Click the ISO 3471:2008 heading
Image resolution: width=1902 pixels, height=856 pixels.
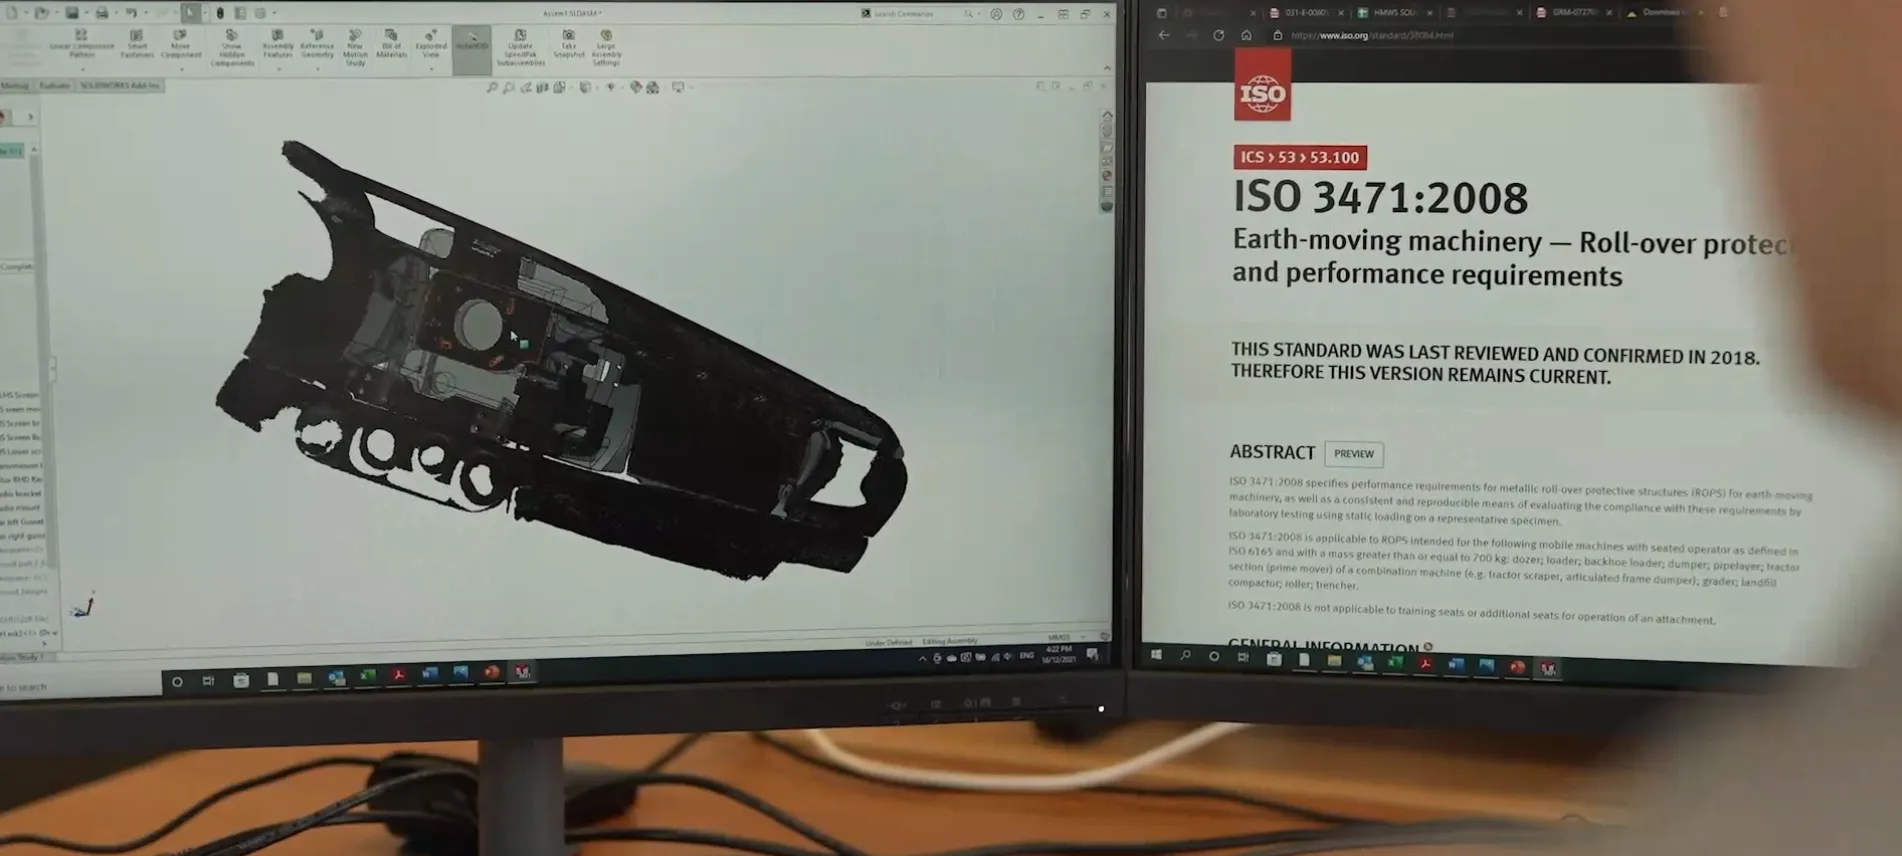1380,198
